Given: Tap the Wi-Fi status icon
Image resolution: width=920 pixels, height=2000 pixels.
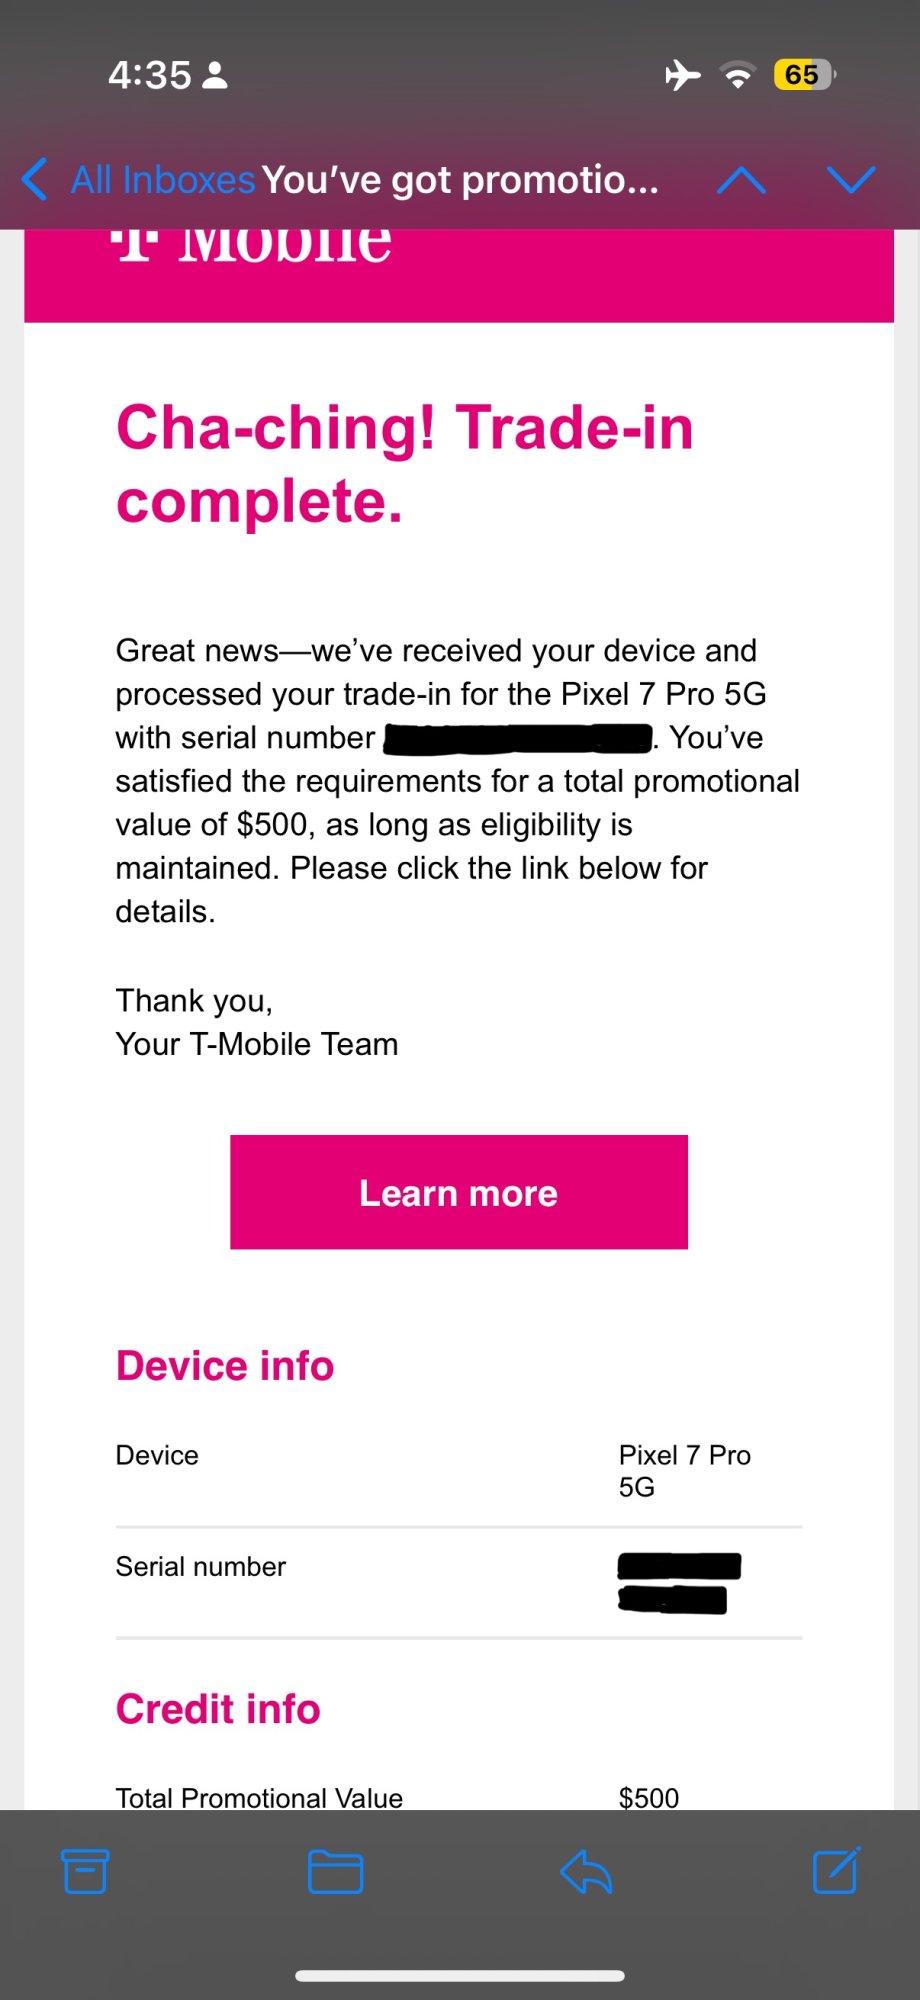Looking at the screenshot, I should point(738,75).
